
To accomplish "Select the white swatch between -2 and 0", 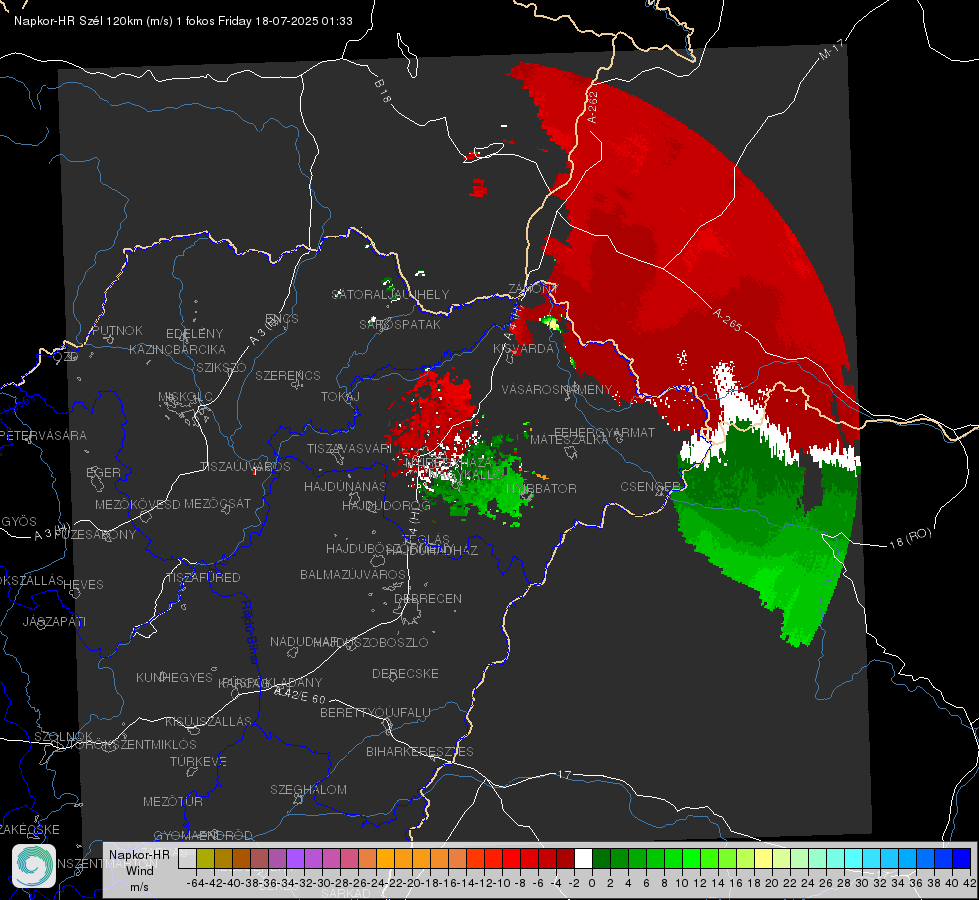I will (x=583, y=858).
